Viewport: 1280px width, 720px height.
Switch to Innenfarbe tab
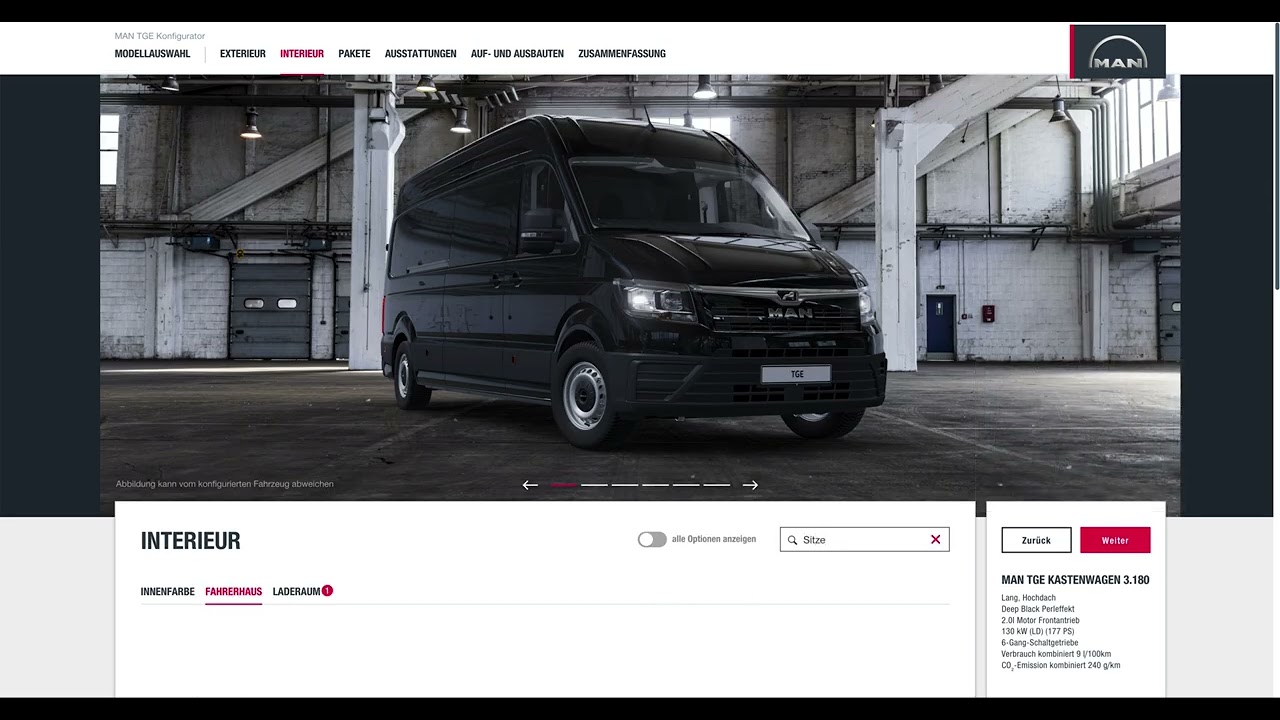tap(168, 592)
